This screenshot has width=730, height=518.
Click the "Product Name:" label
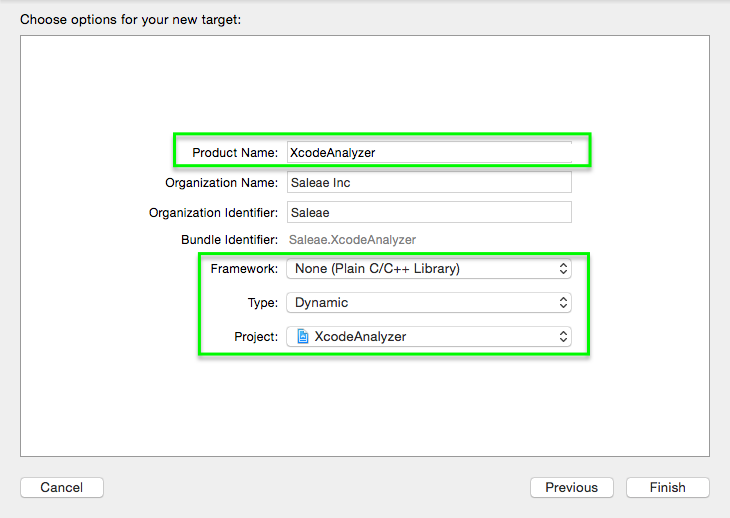235,153
